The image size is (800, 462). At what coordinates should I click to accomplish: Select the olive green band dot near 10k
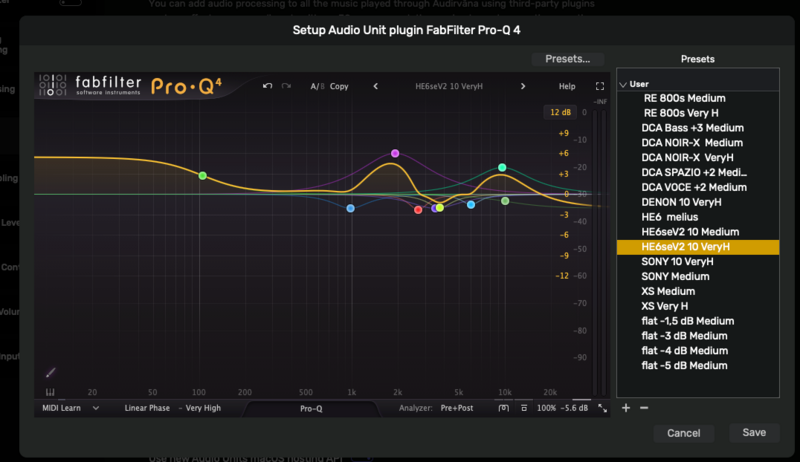pyautogui.click(x=505, y=201)
